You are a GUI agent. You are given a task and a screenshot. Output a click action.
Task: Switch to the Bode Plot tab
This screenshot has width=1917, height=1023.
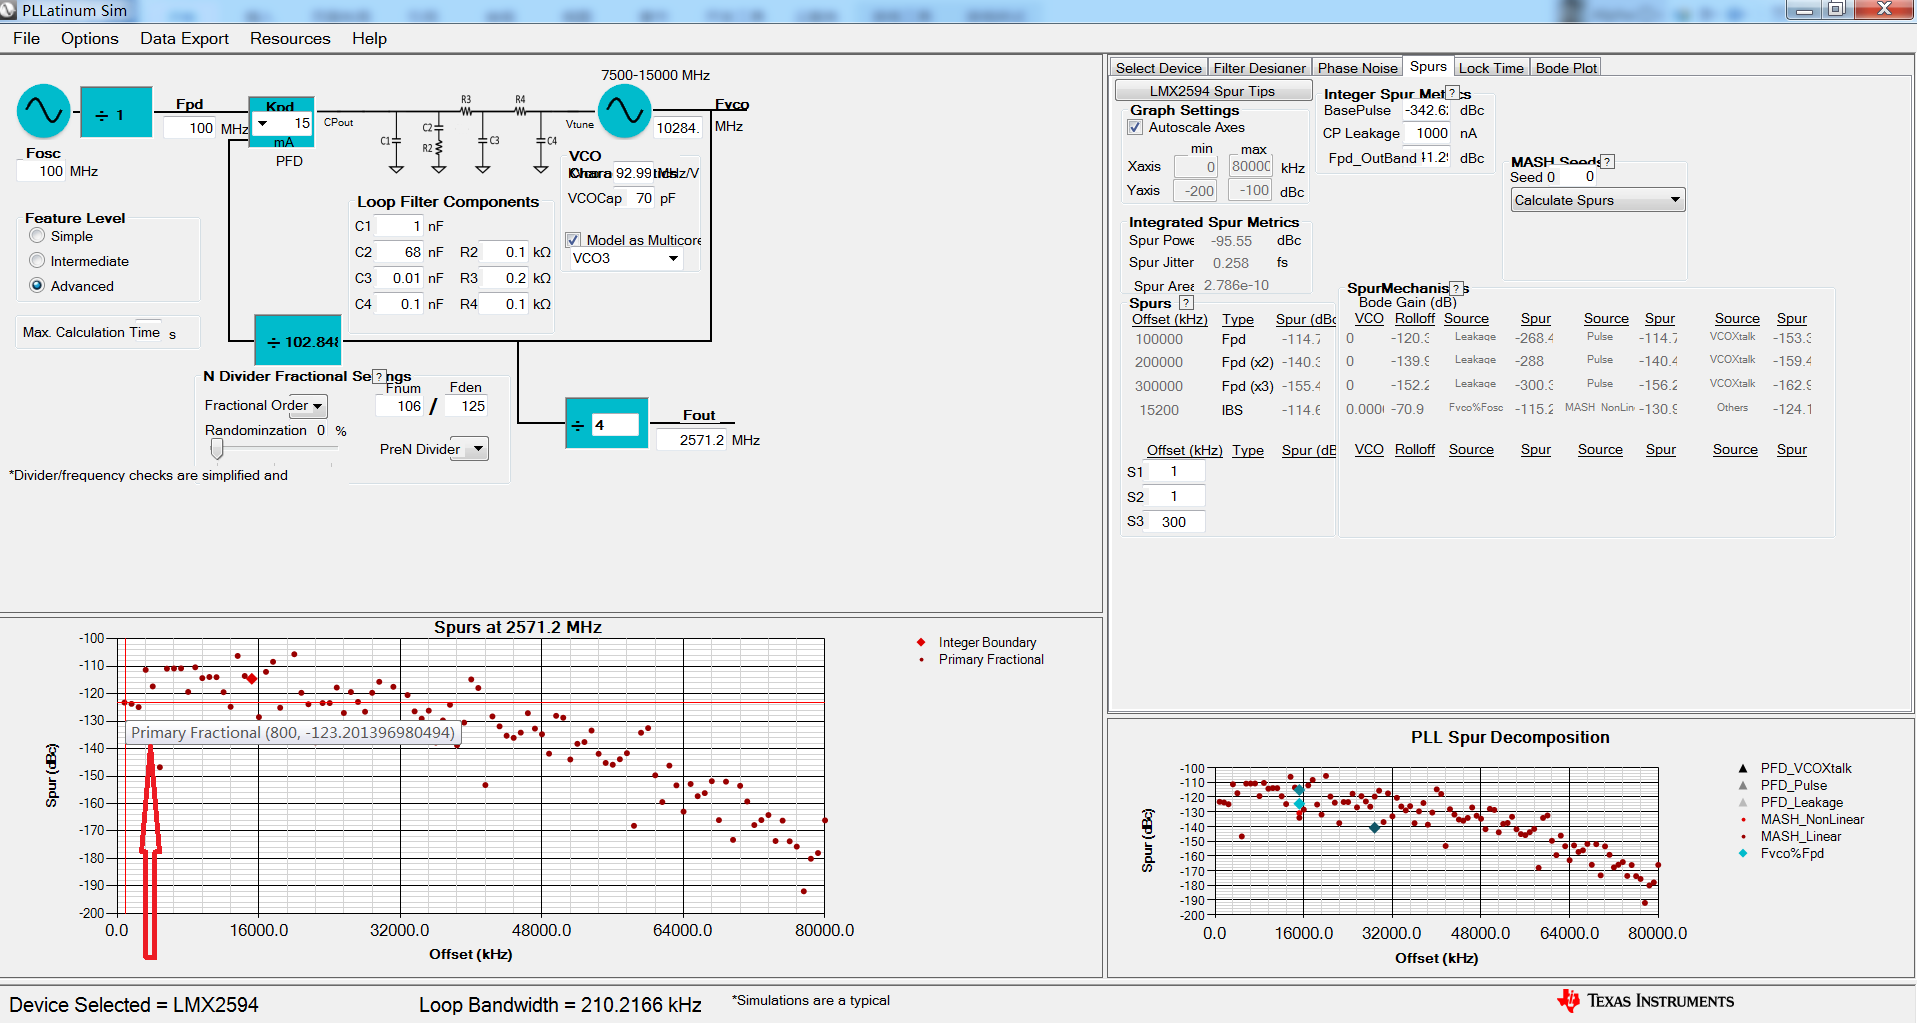pyautogui.click(x=1566, y=68)
